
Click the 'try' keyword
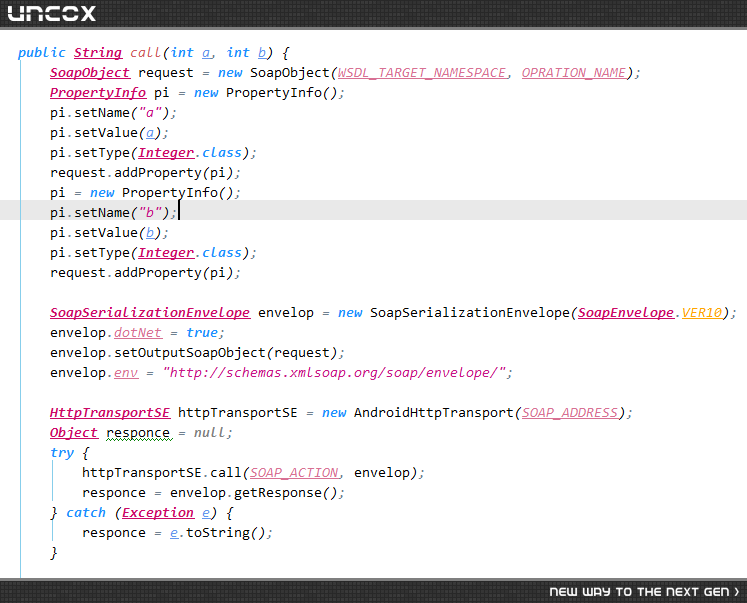62,453
